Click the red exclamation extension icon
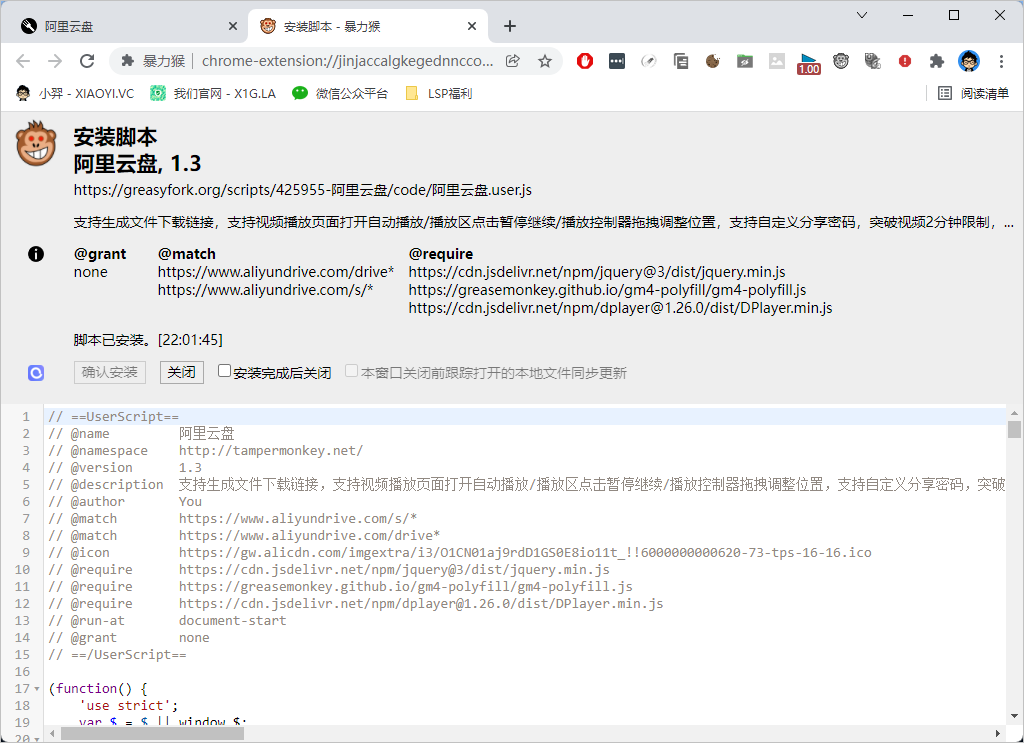The width and height of the screenshot is (1024, 743). [904, 61]
